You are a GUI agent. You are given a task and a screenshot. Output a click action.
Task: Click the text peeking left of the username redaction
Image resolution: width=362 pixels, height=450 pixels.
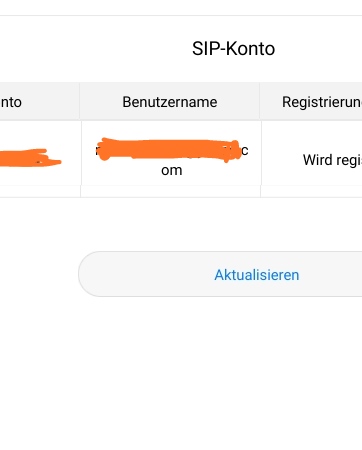96,150
